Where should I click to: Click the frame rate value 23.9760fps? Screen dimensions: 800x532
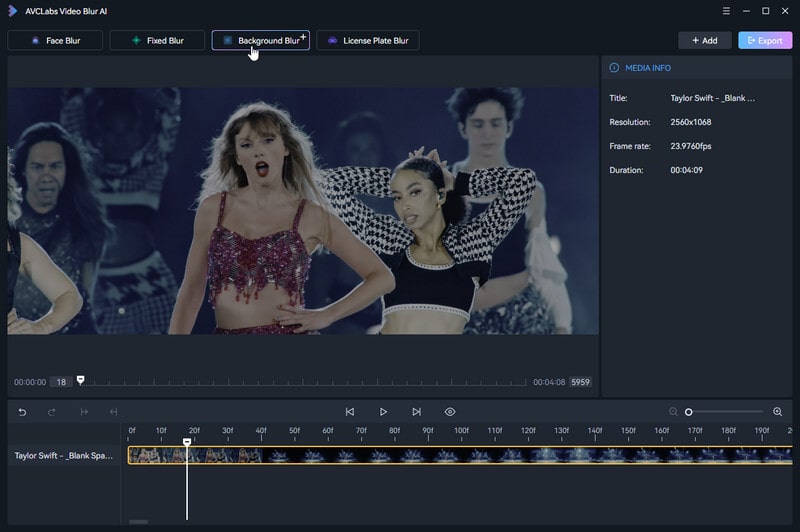pos(691,146)
